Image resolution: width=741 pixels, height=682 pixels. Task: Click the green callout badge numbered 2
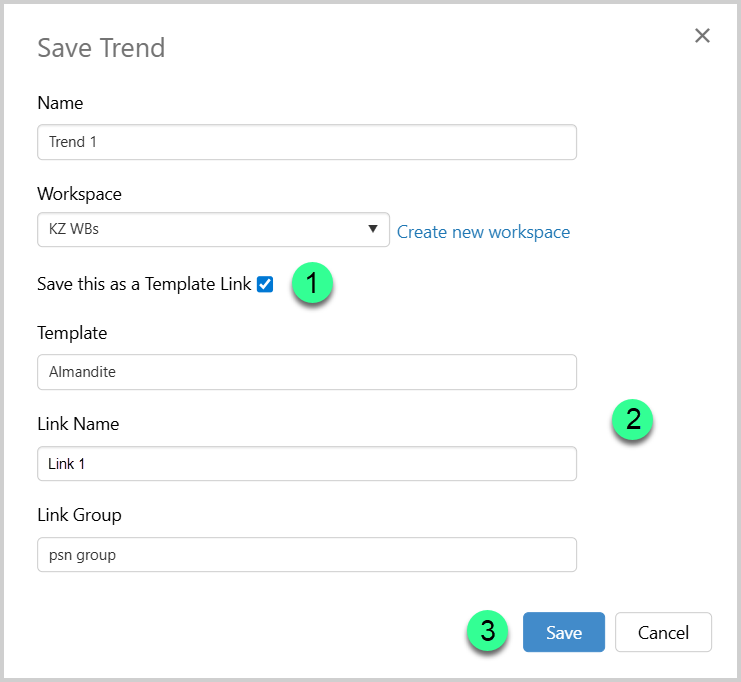[x=632, y=419]
